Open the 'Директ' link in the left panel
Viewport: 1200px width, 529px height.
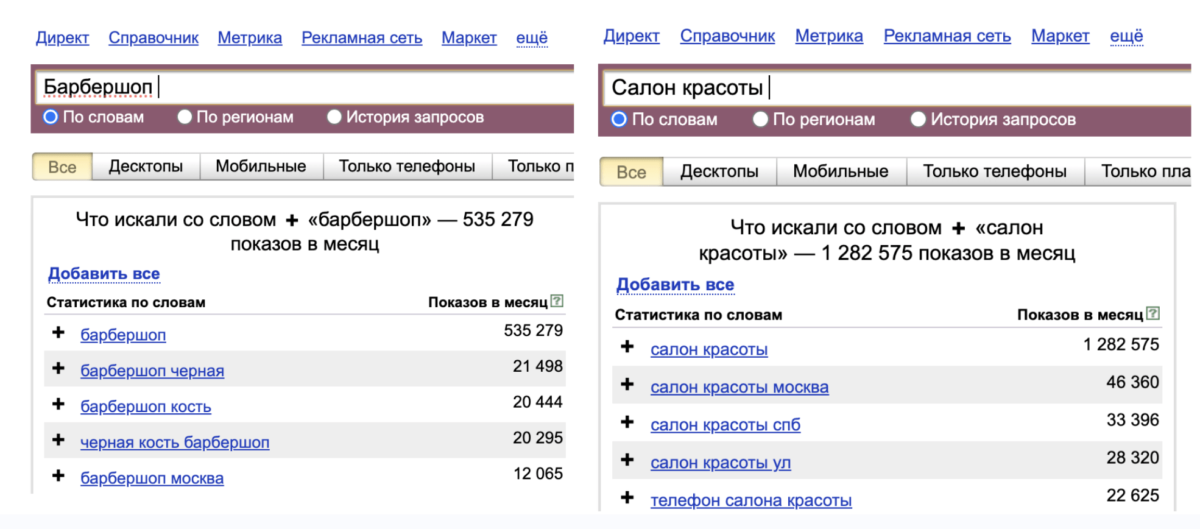(x=63, y=38)
